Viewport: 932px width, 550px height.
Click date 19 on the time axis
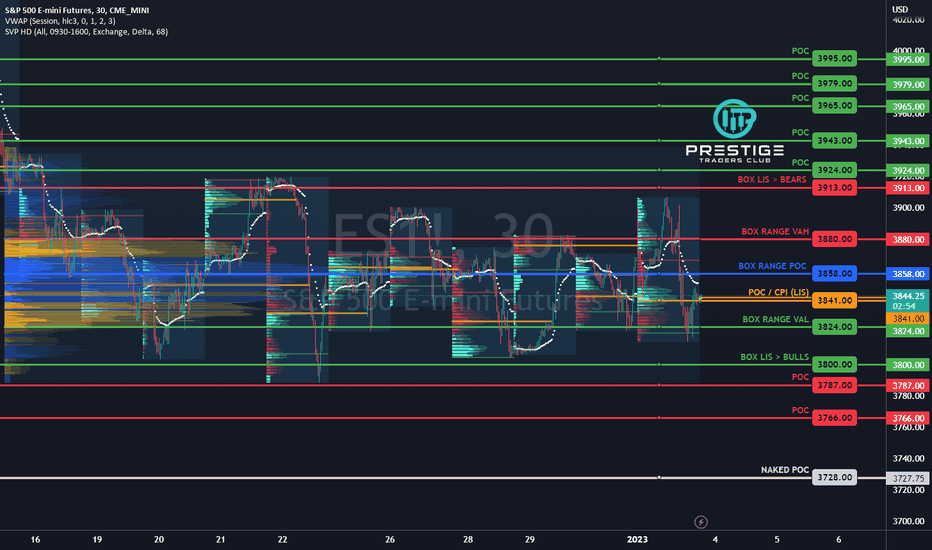pyautogui.click(x=97, y=539)
